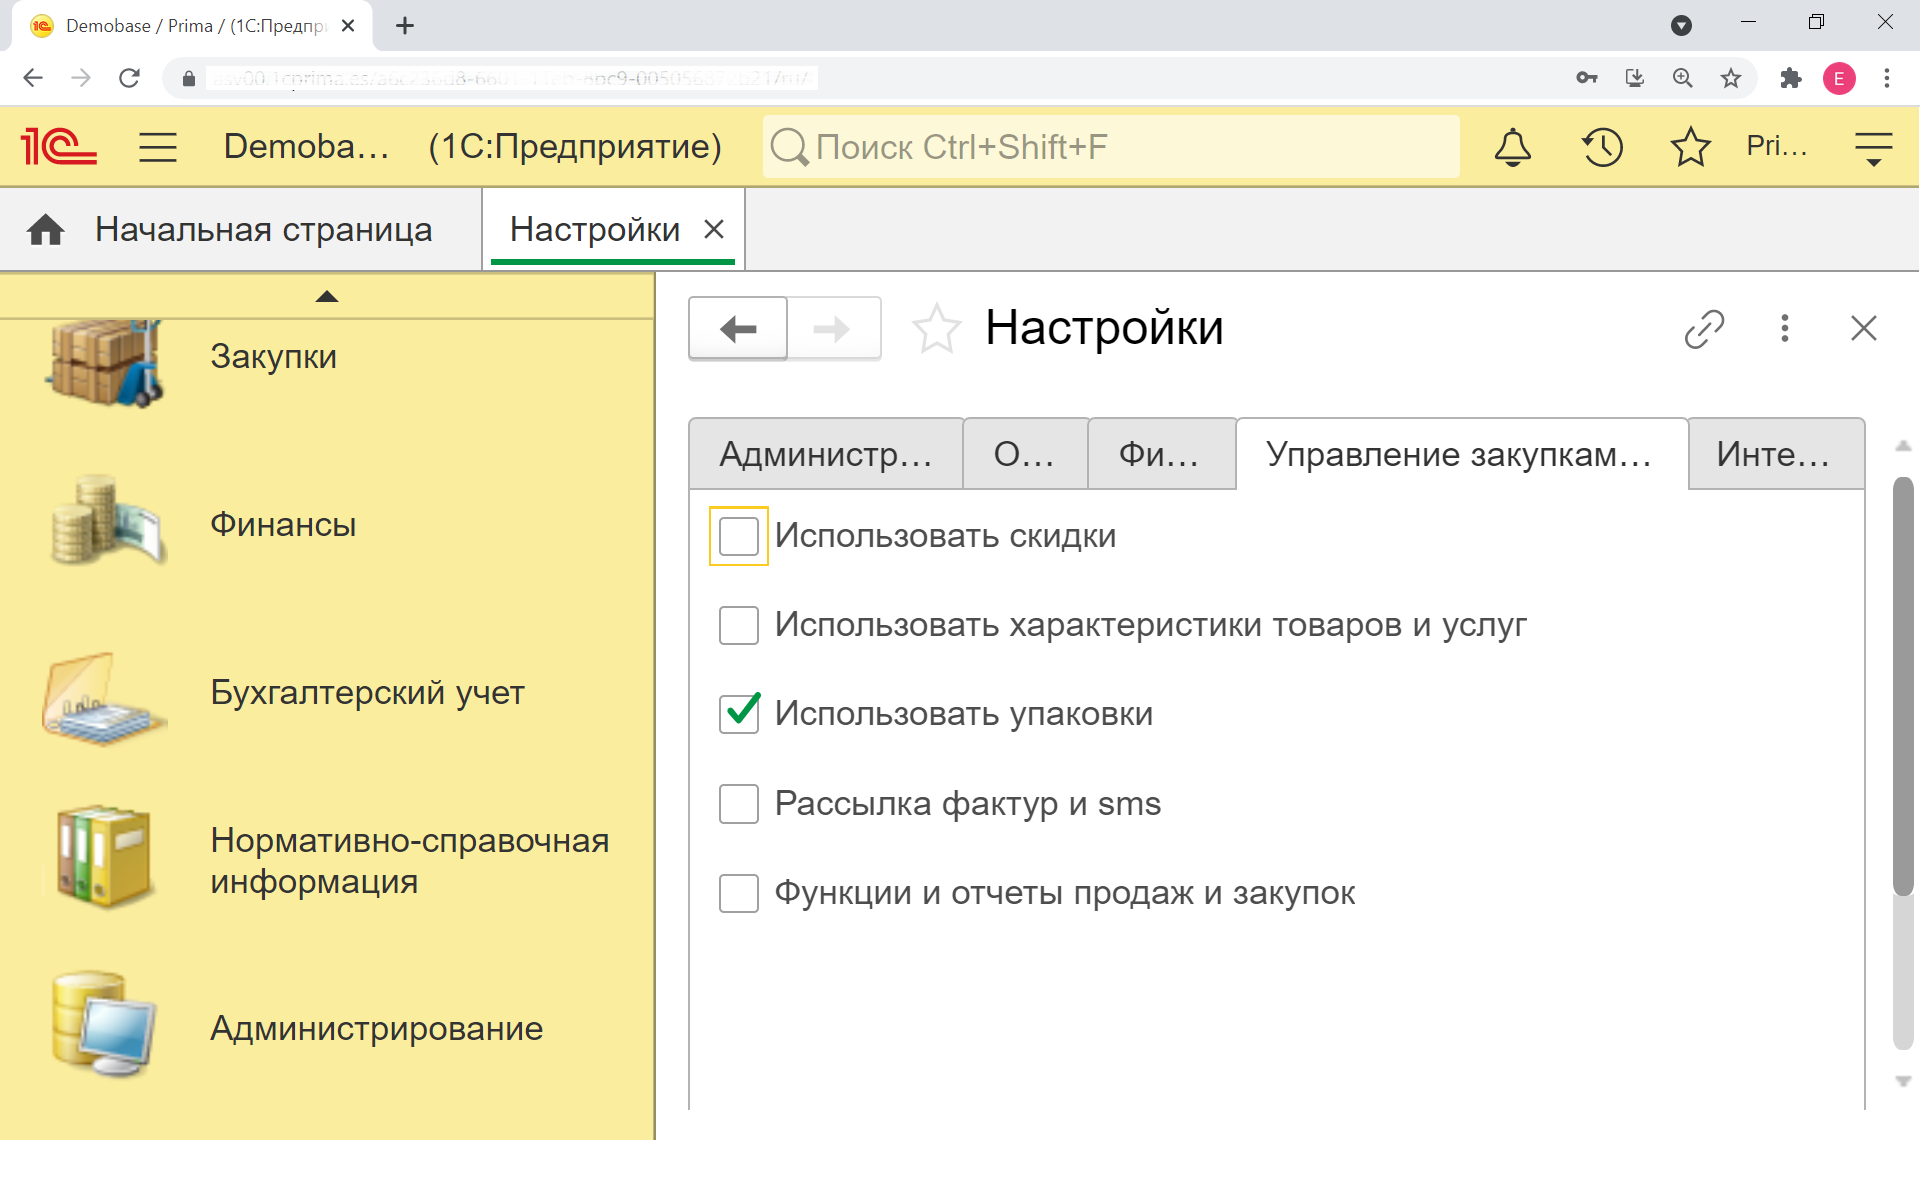Viewport: 1924px width, 1200px height.
Task: Enable Использовать скидки checkbox
Action: (739, 536)
